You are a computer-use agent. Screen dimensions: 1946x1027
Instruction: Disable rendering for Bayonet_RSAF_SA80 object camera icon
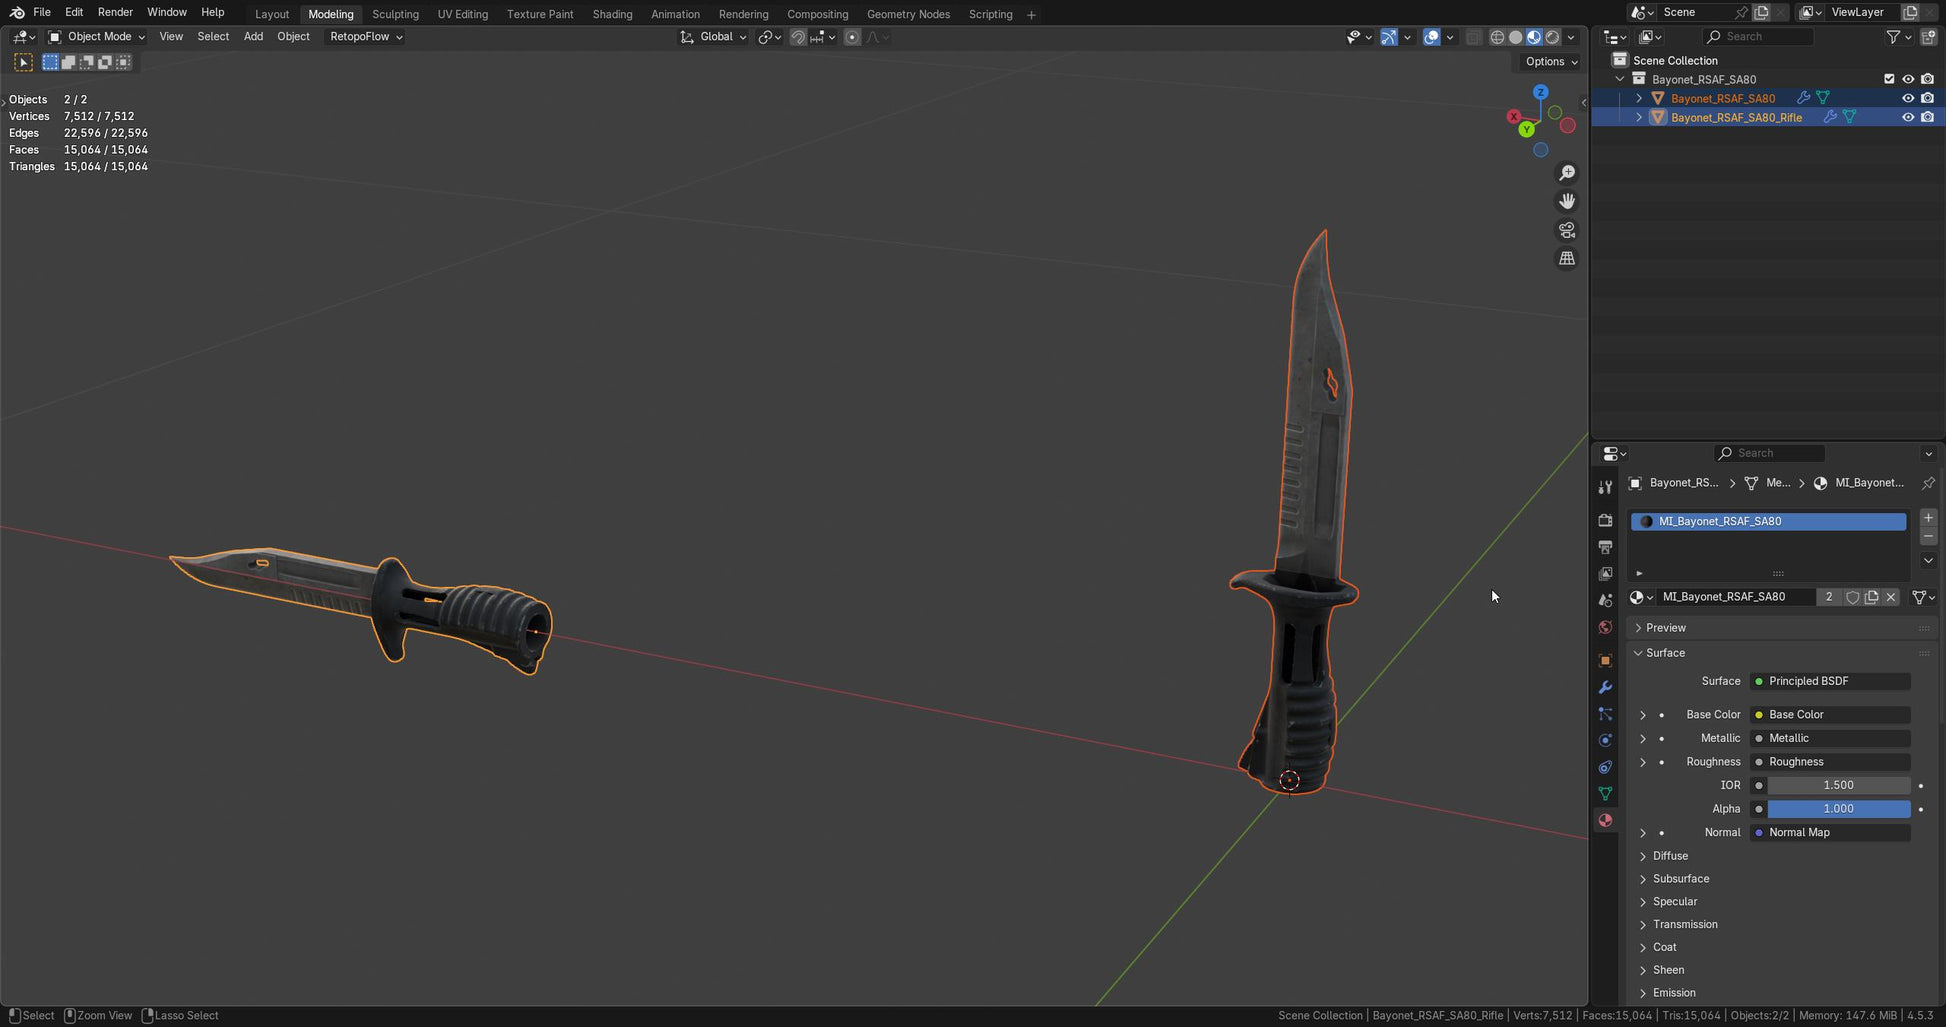(1927, 98)
